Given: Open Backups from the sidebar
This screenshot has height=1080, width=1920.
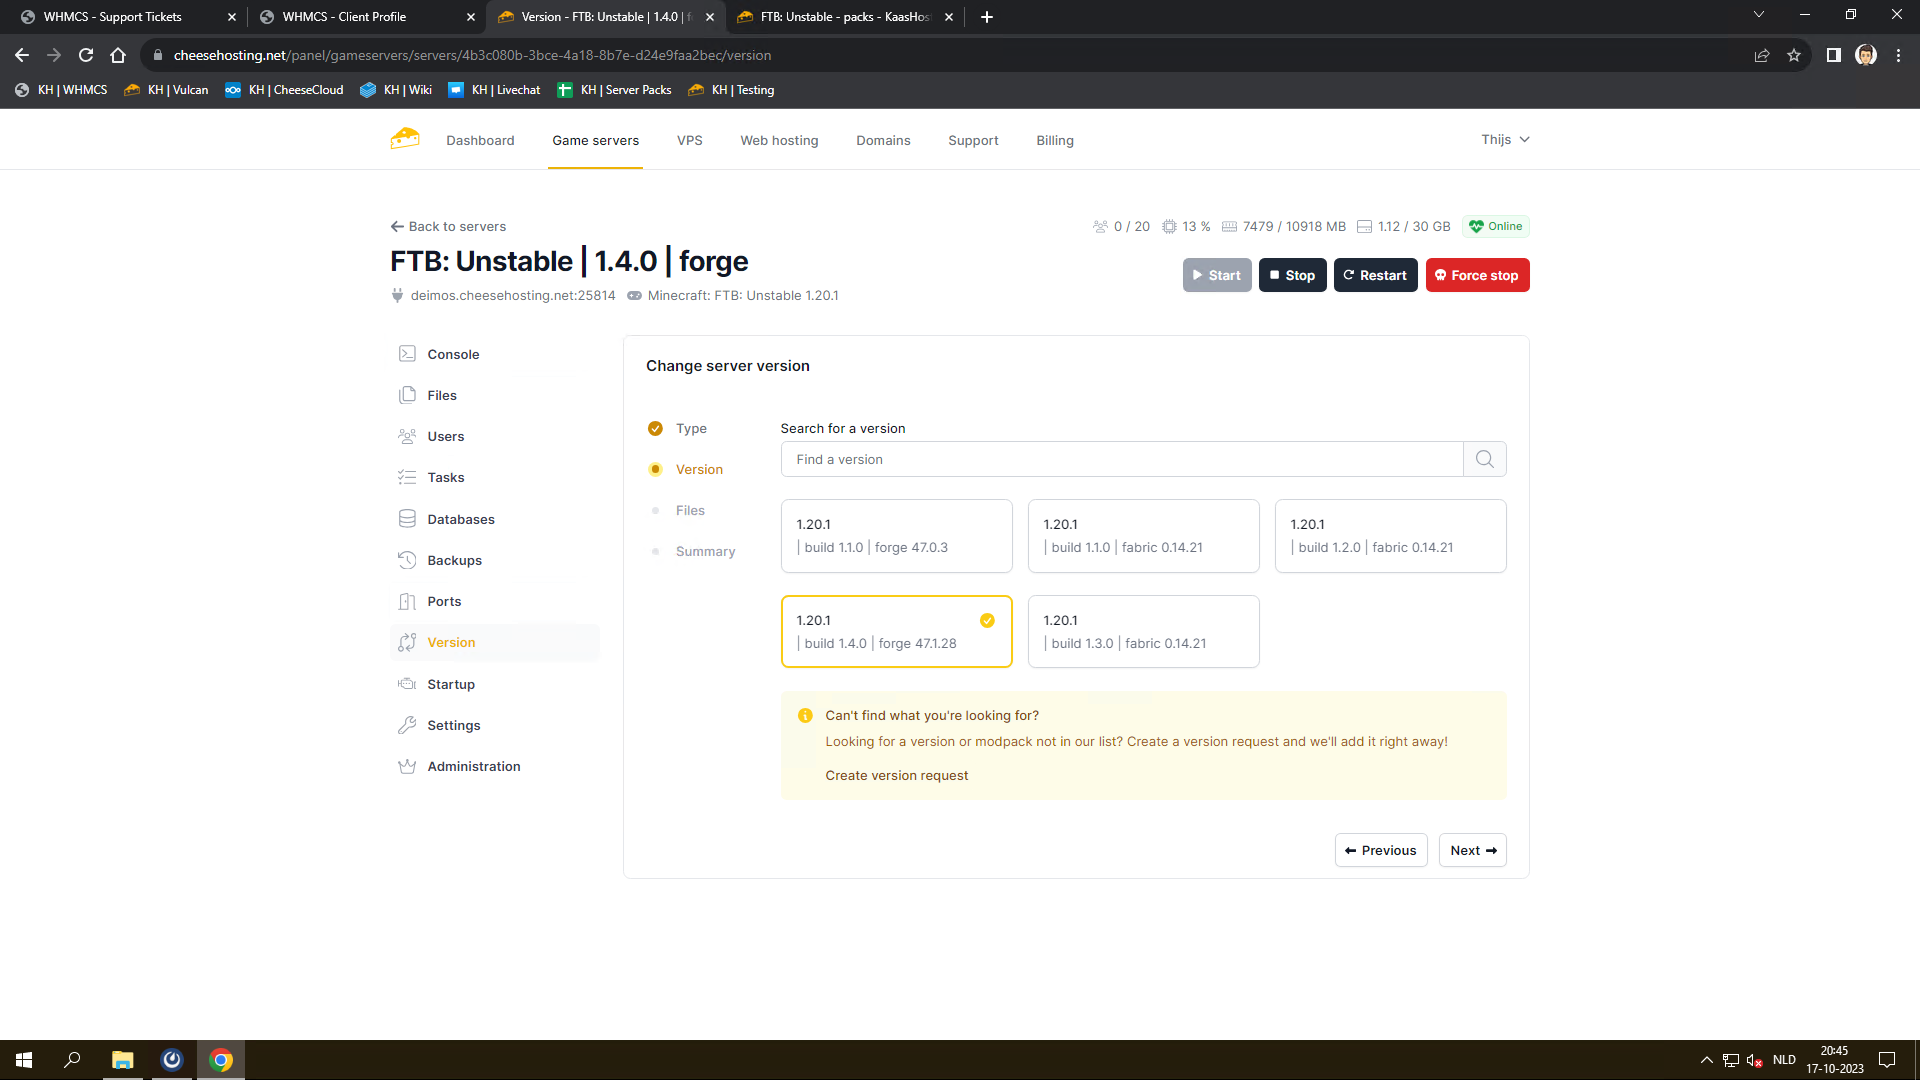Looking at the screenshot, I should pyautogui.click(x=454, y=560).
